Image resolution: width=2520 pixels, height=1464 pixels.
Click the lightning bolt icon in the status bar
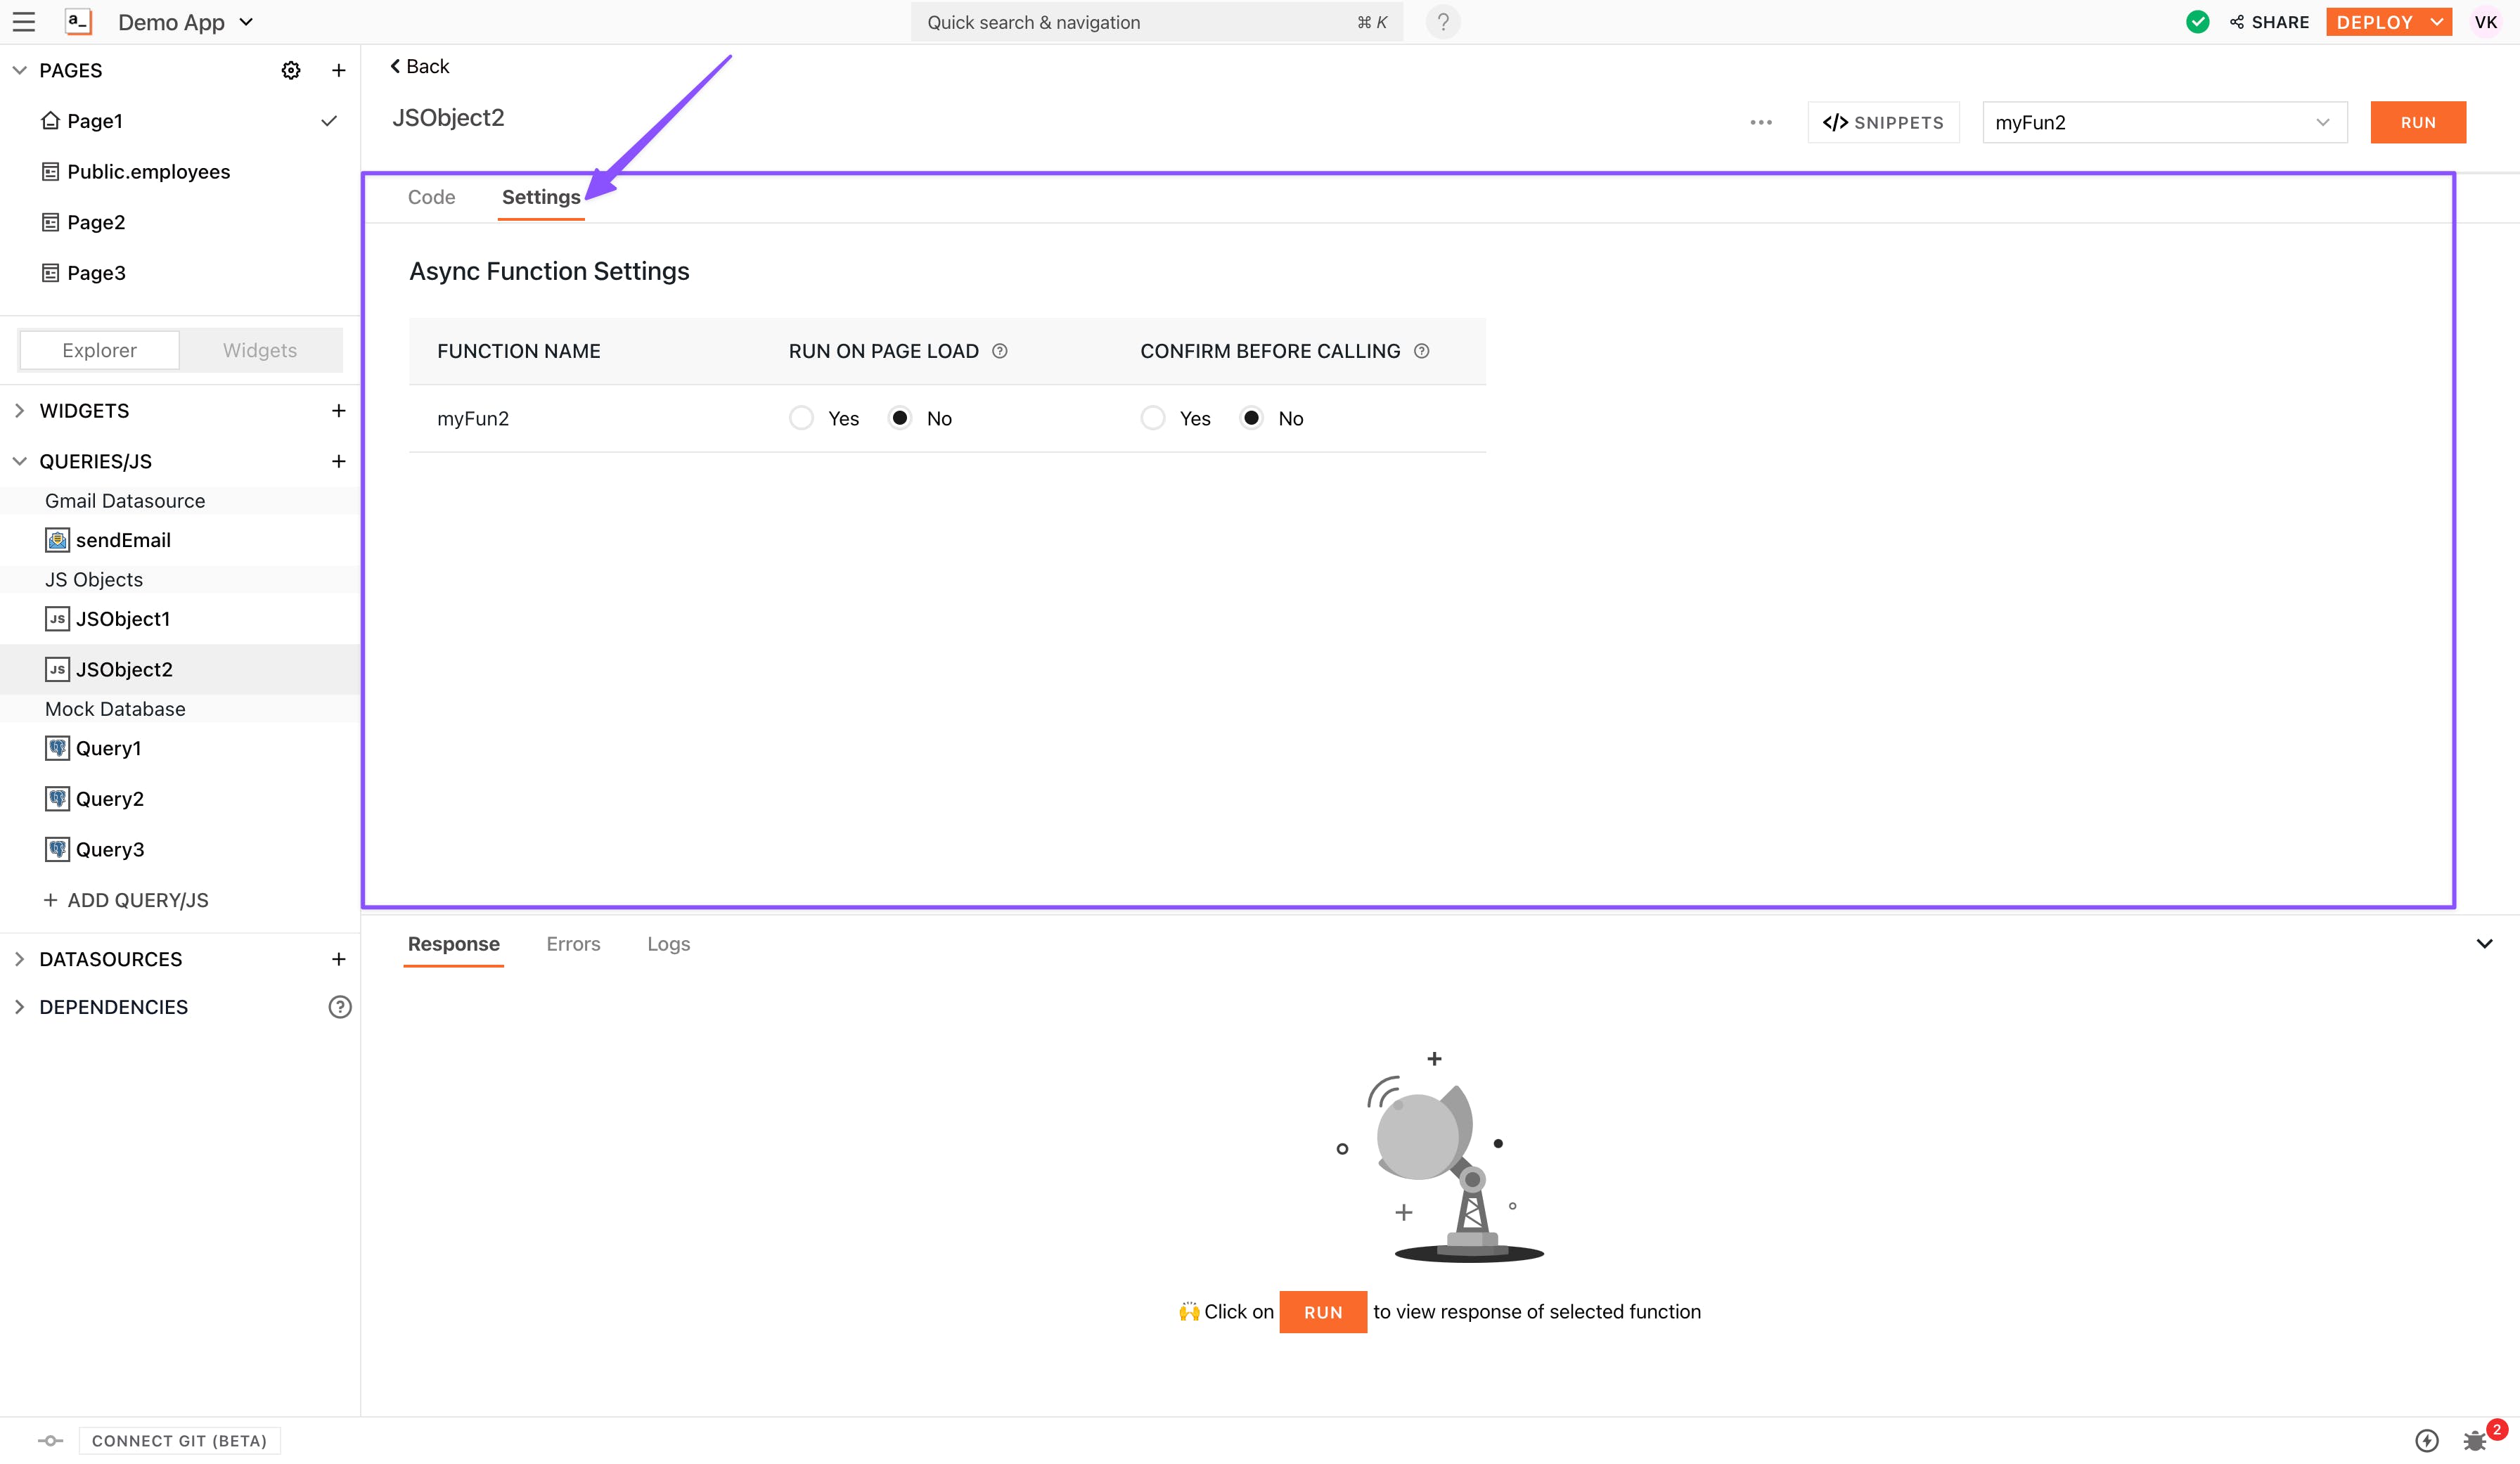(2426, 1440)
